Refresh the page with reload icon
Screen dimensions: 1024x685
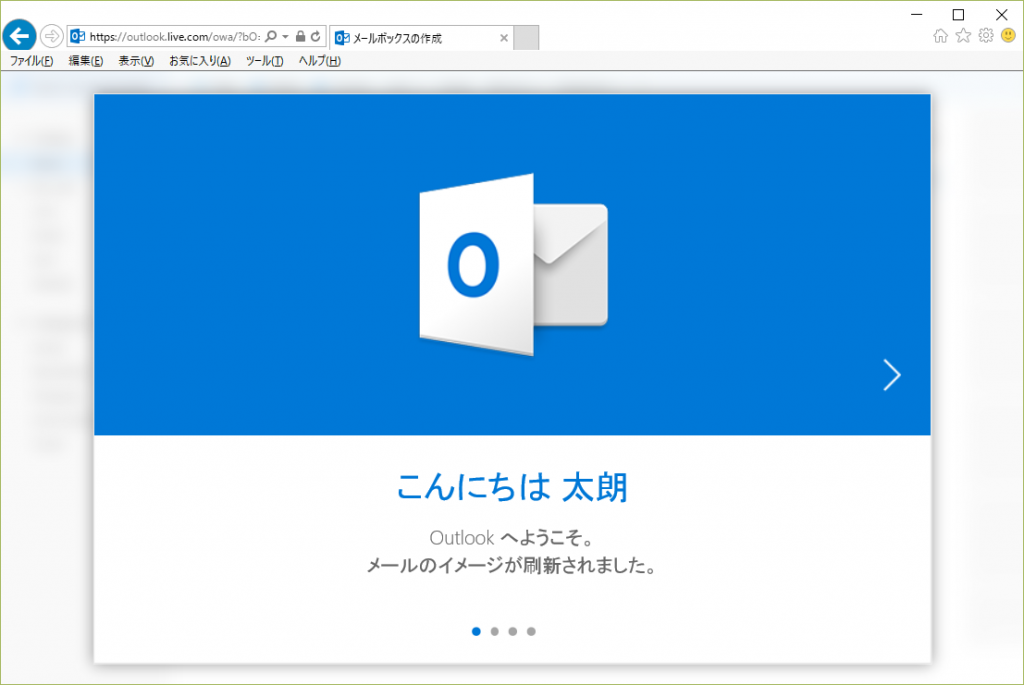pyautogui.click(x=316, y=36)
